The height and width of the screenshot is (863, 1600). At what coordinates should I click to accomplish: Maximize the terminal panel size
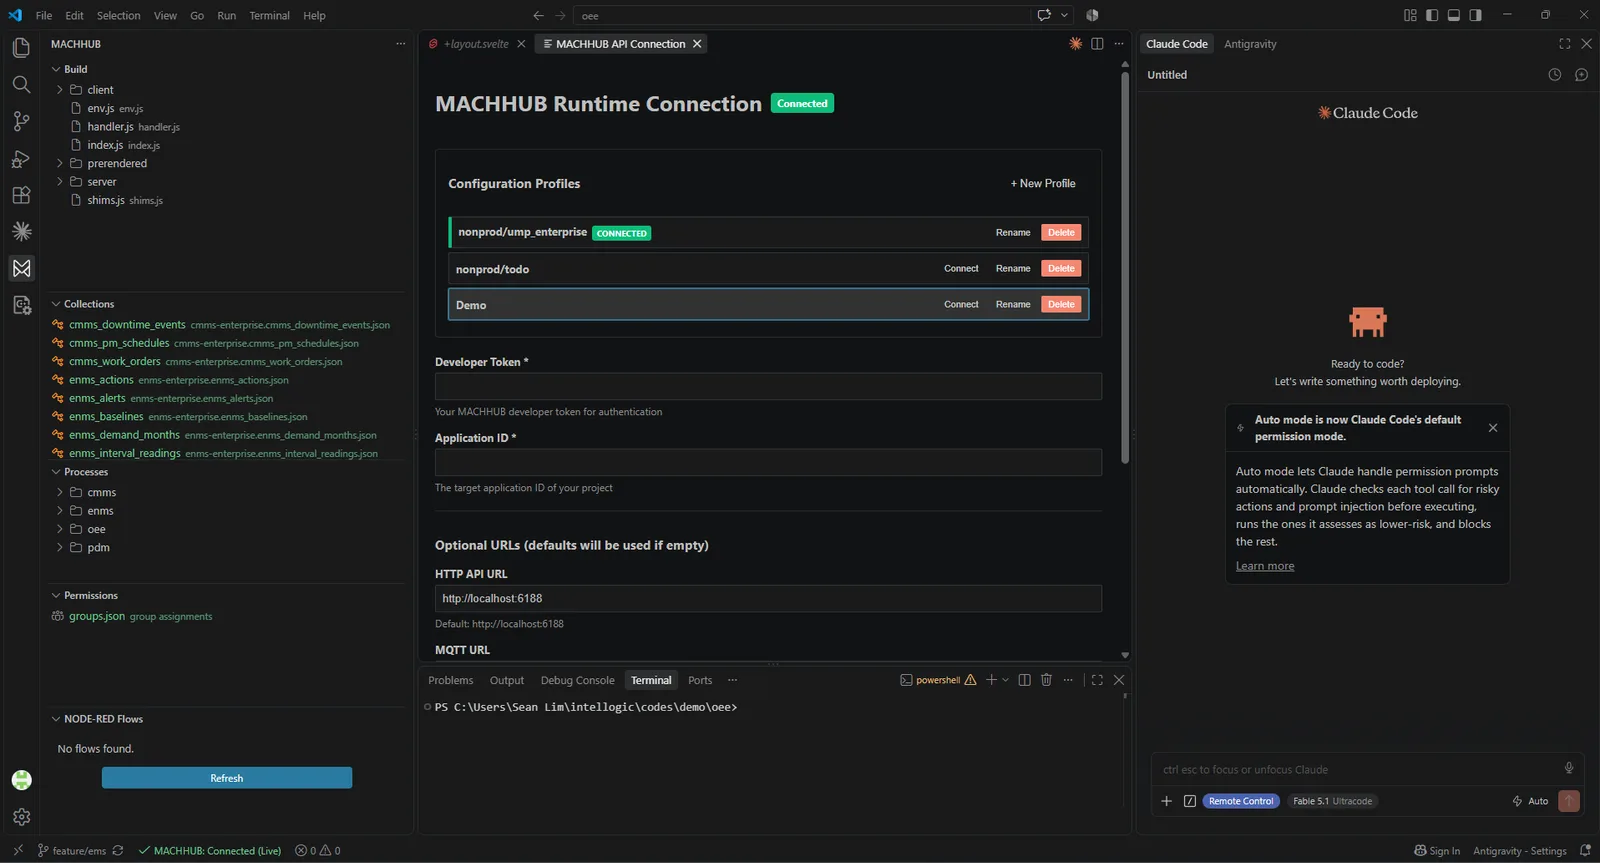coord(1097,680)
